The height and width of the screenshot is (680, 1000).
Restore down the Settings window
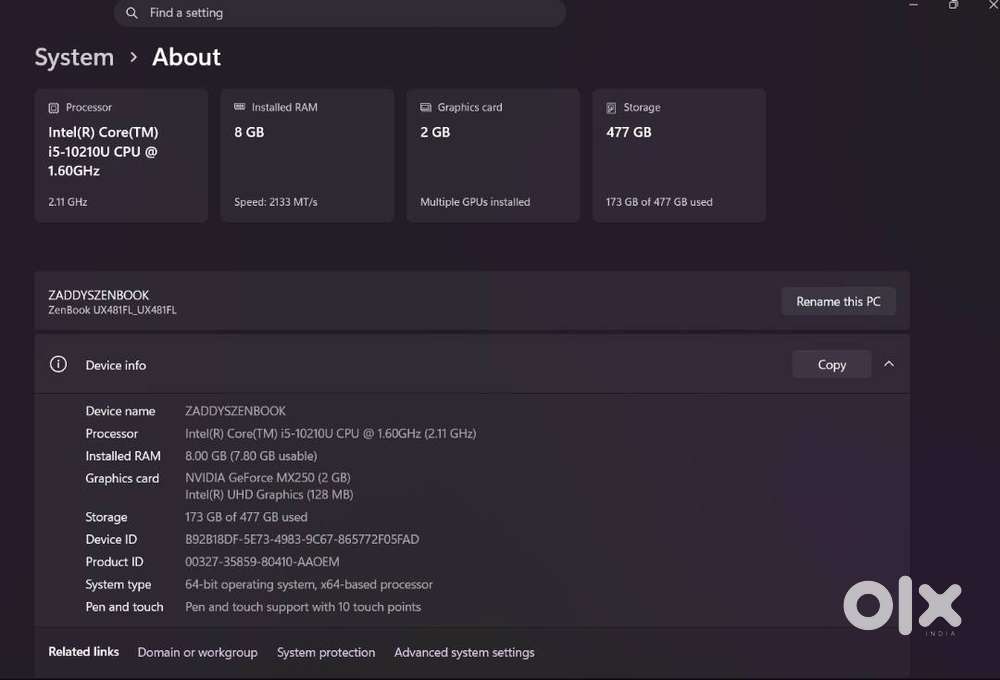pyautogui.click(x=953, y=4)
